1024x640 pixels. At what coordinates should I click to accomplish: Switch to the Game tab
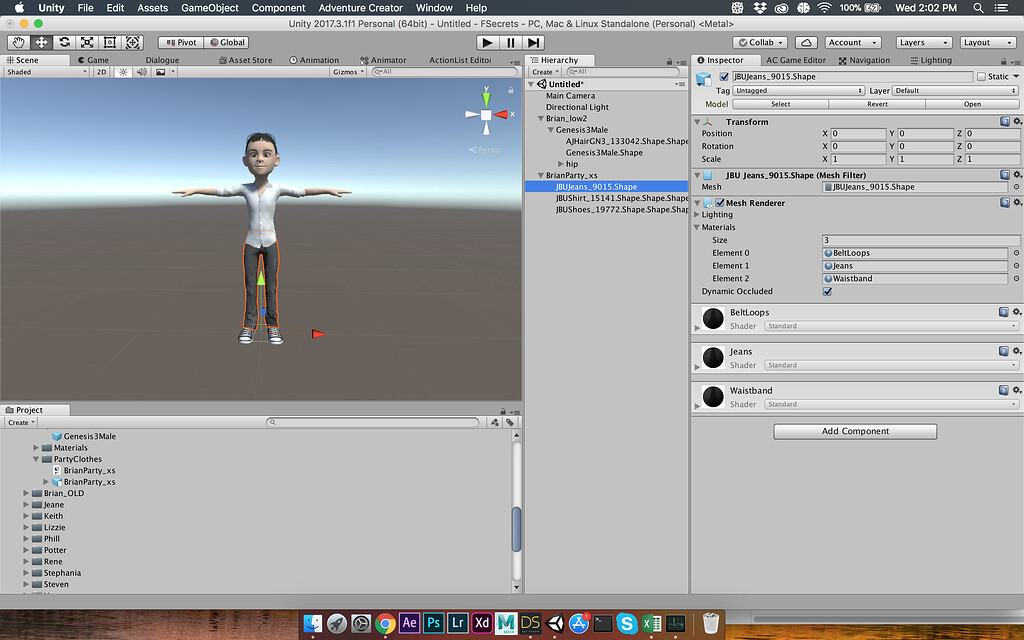point(96,59)
